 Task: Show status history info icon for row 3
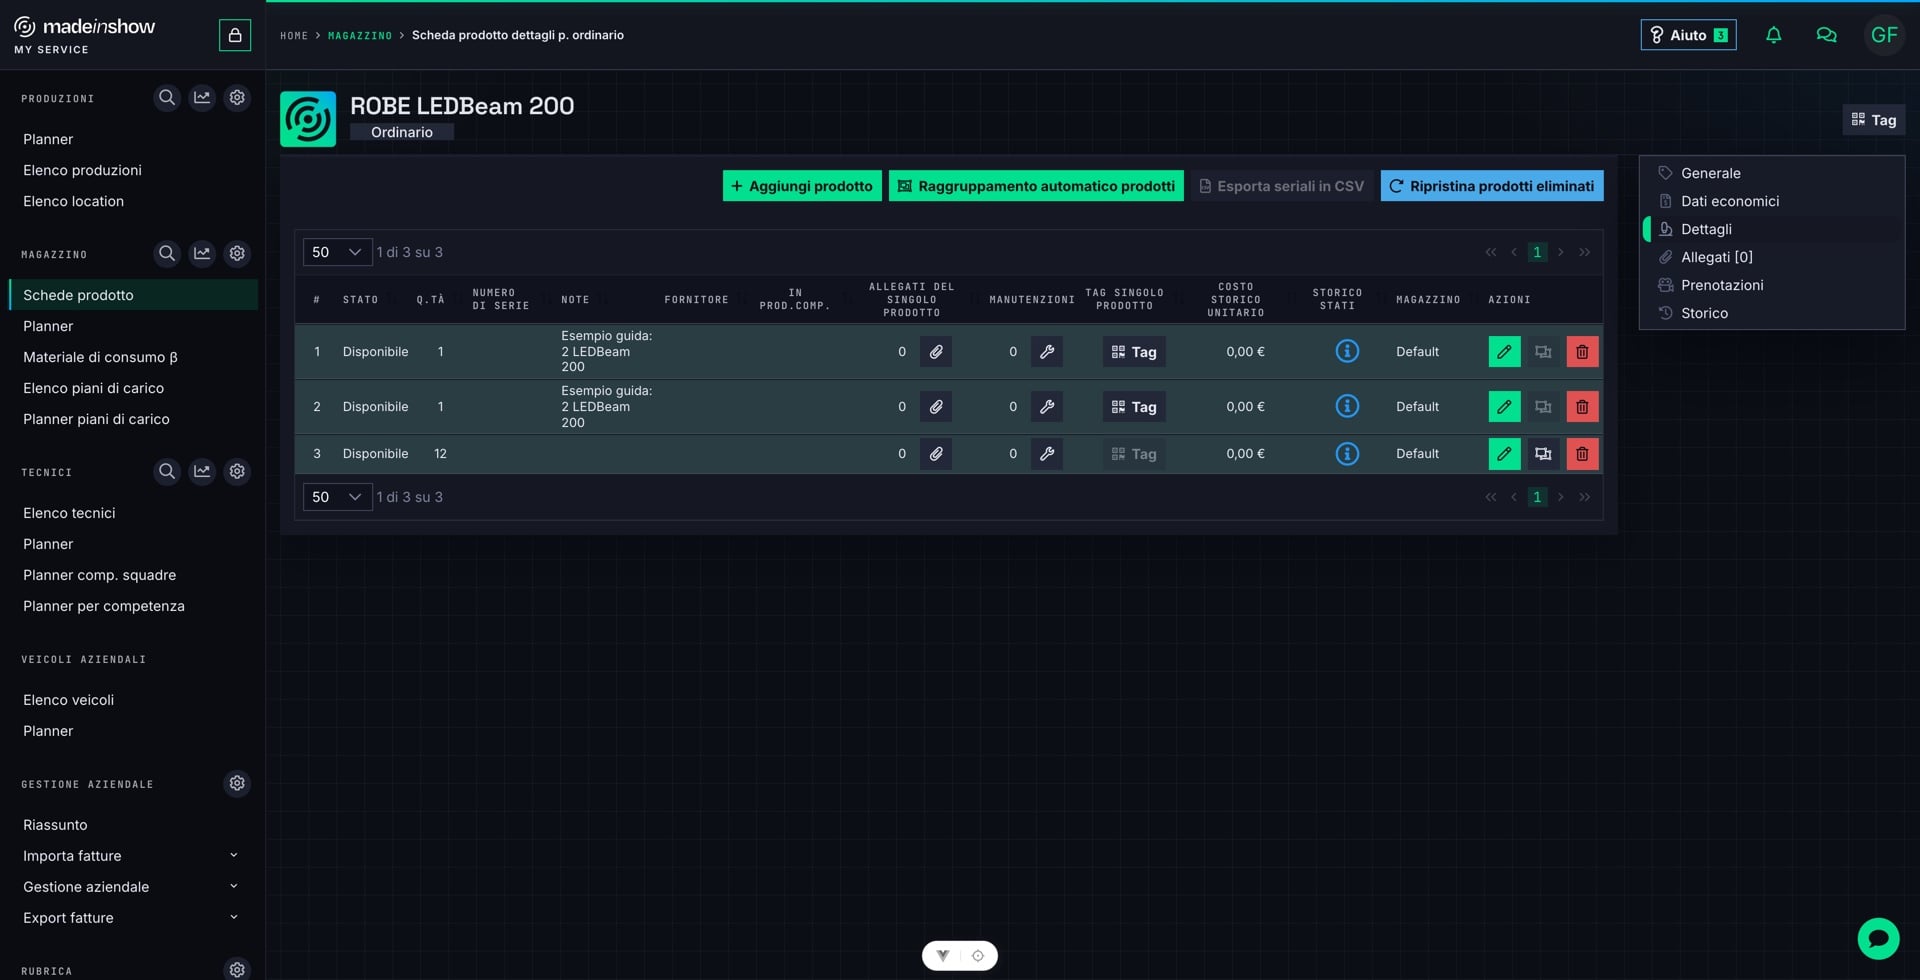[x=1347, y=454]
